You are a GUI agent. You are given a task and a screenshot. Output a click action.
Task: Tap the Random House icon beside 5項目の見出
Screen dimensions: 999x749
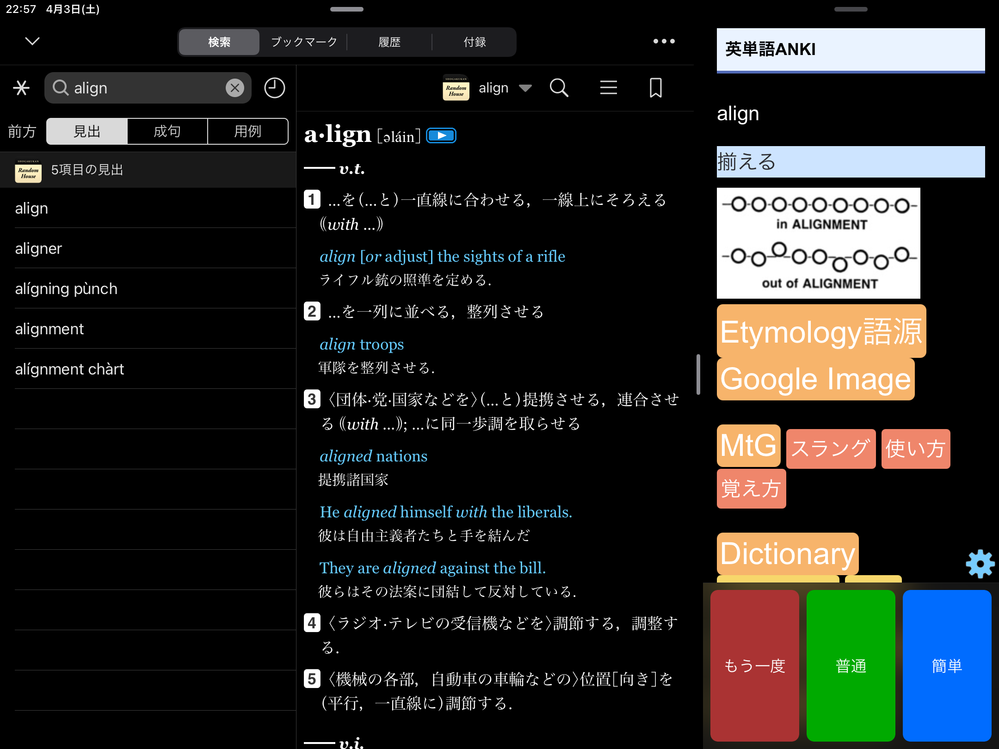click(x=28, y=171)
